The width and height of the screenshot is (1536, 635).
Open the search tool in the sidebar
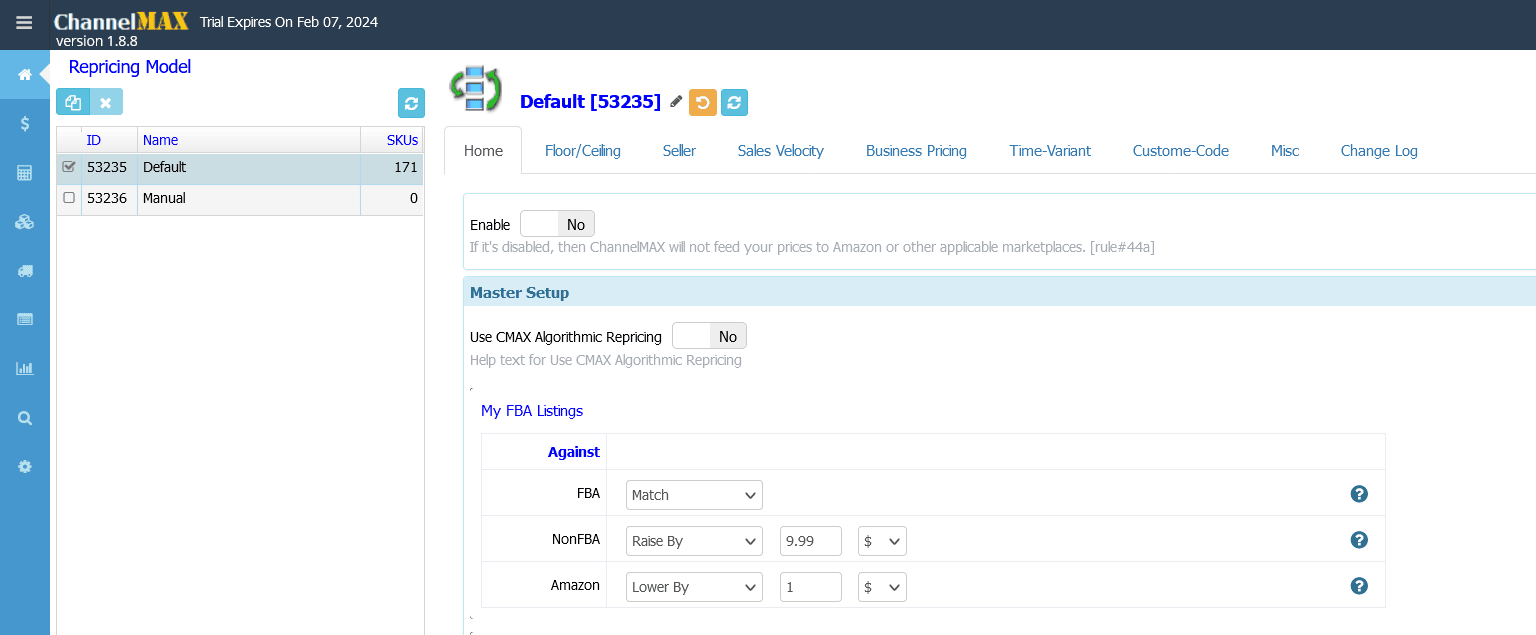click(x=25, y=417)
